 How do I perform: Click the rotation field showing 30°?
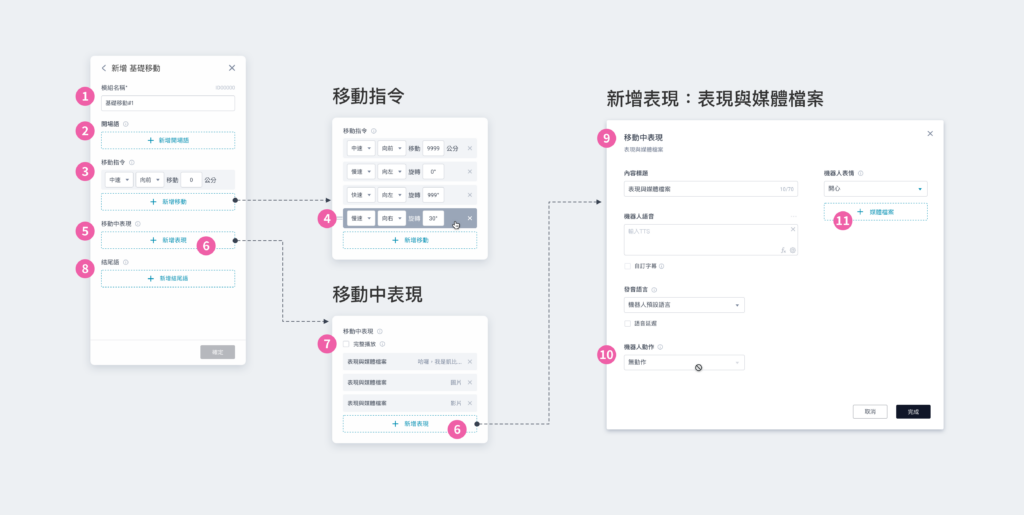(x=433, y=218)
